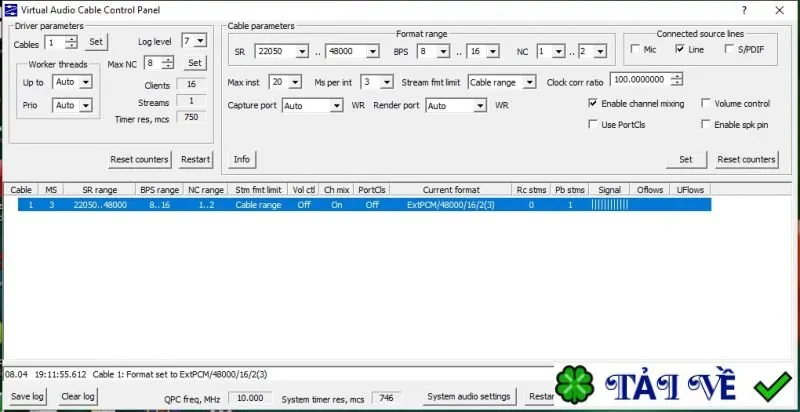
Task: Click Reset counters in Cable parameters
Action: tap(746, 159)
